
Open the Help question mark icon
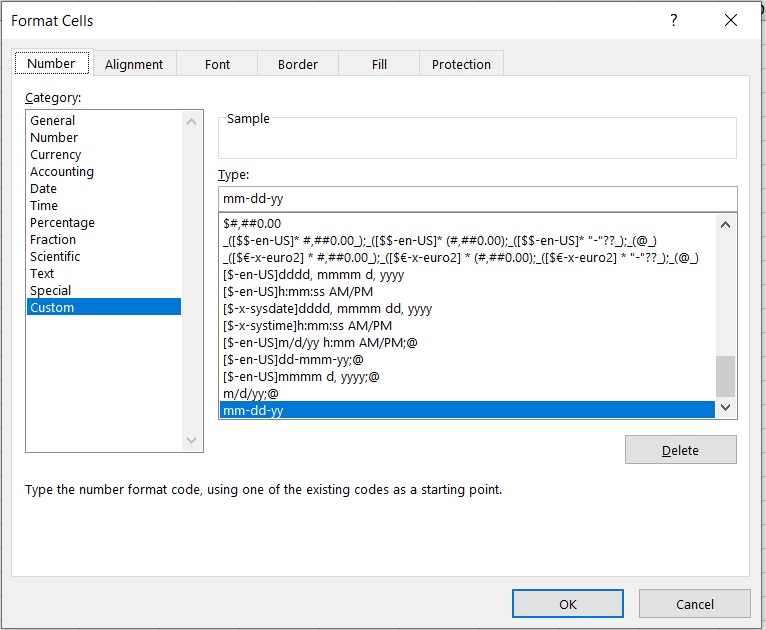[674, 20]
